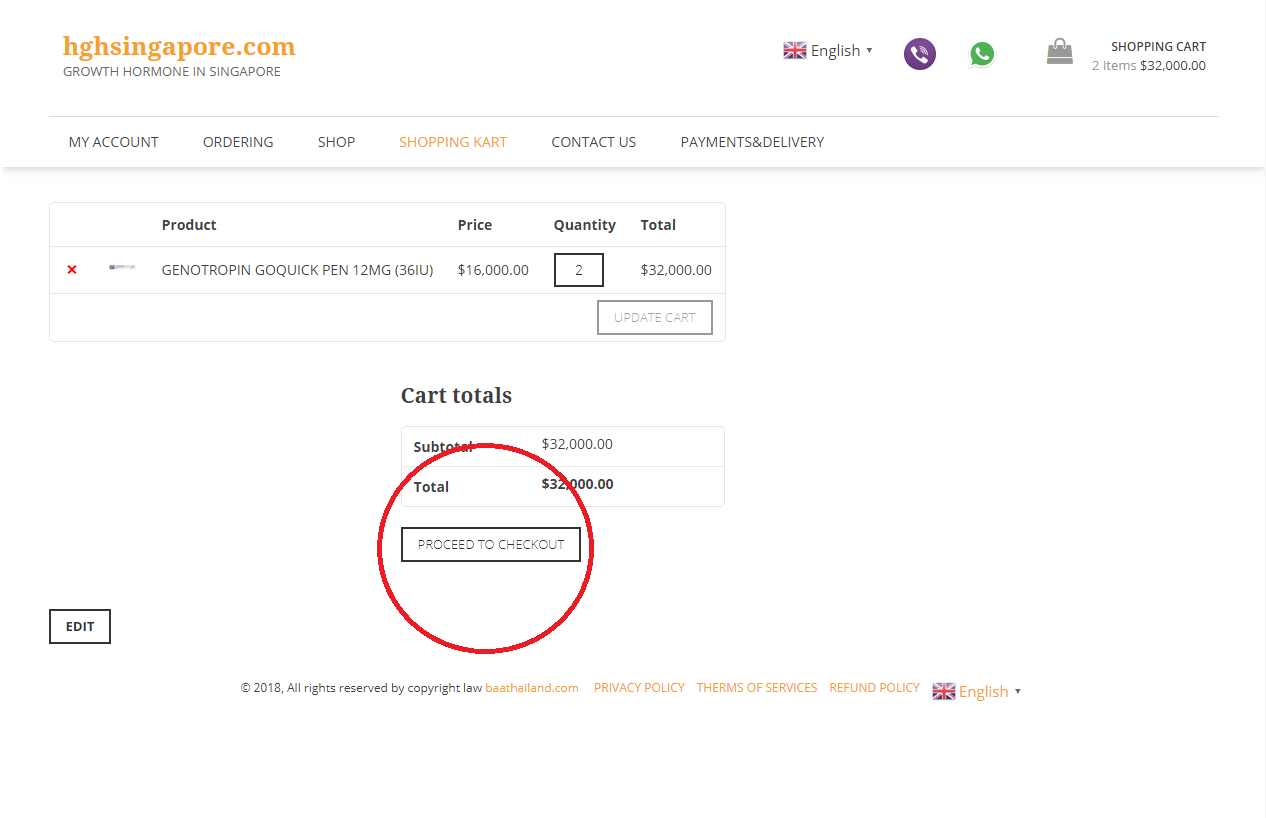Click 'Growth Hormone in Singapore' tagline
The width and height of the screenshot is (1266, 818).
point(172,72)
